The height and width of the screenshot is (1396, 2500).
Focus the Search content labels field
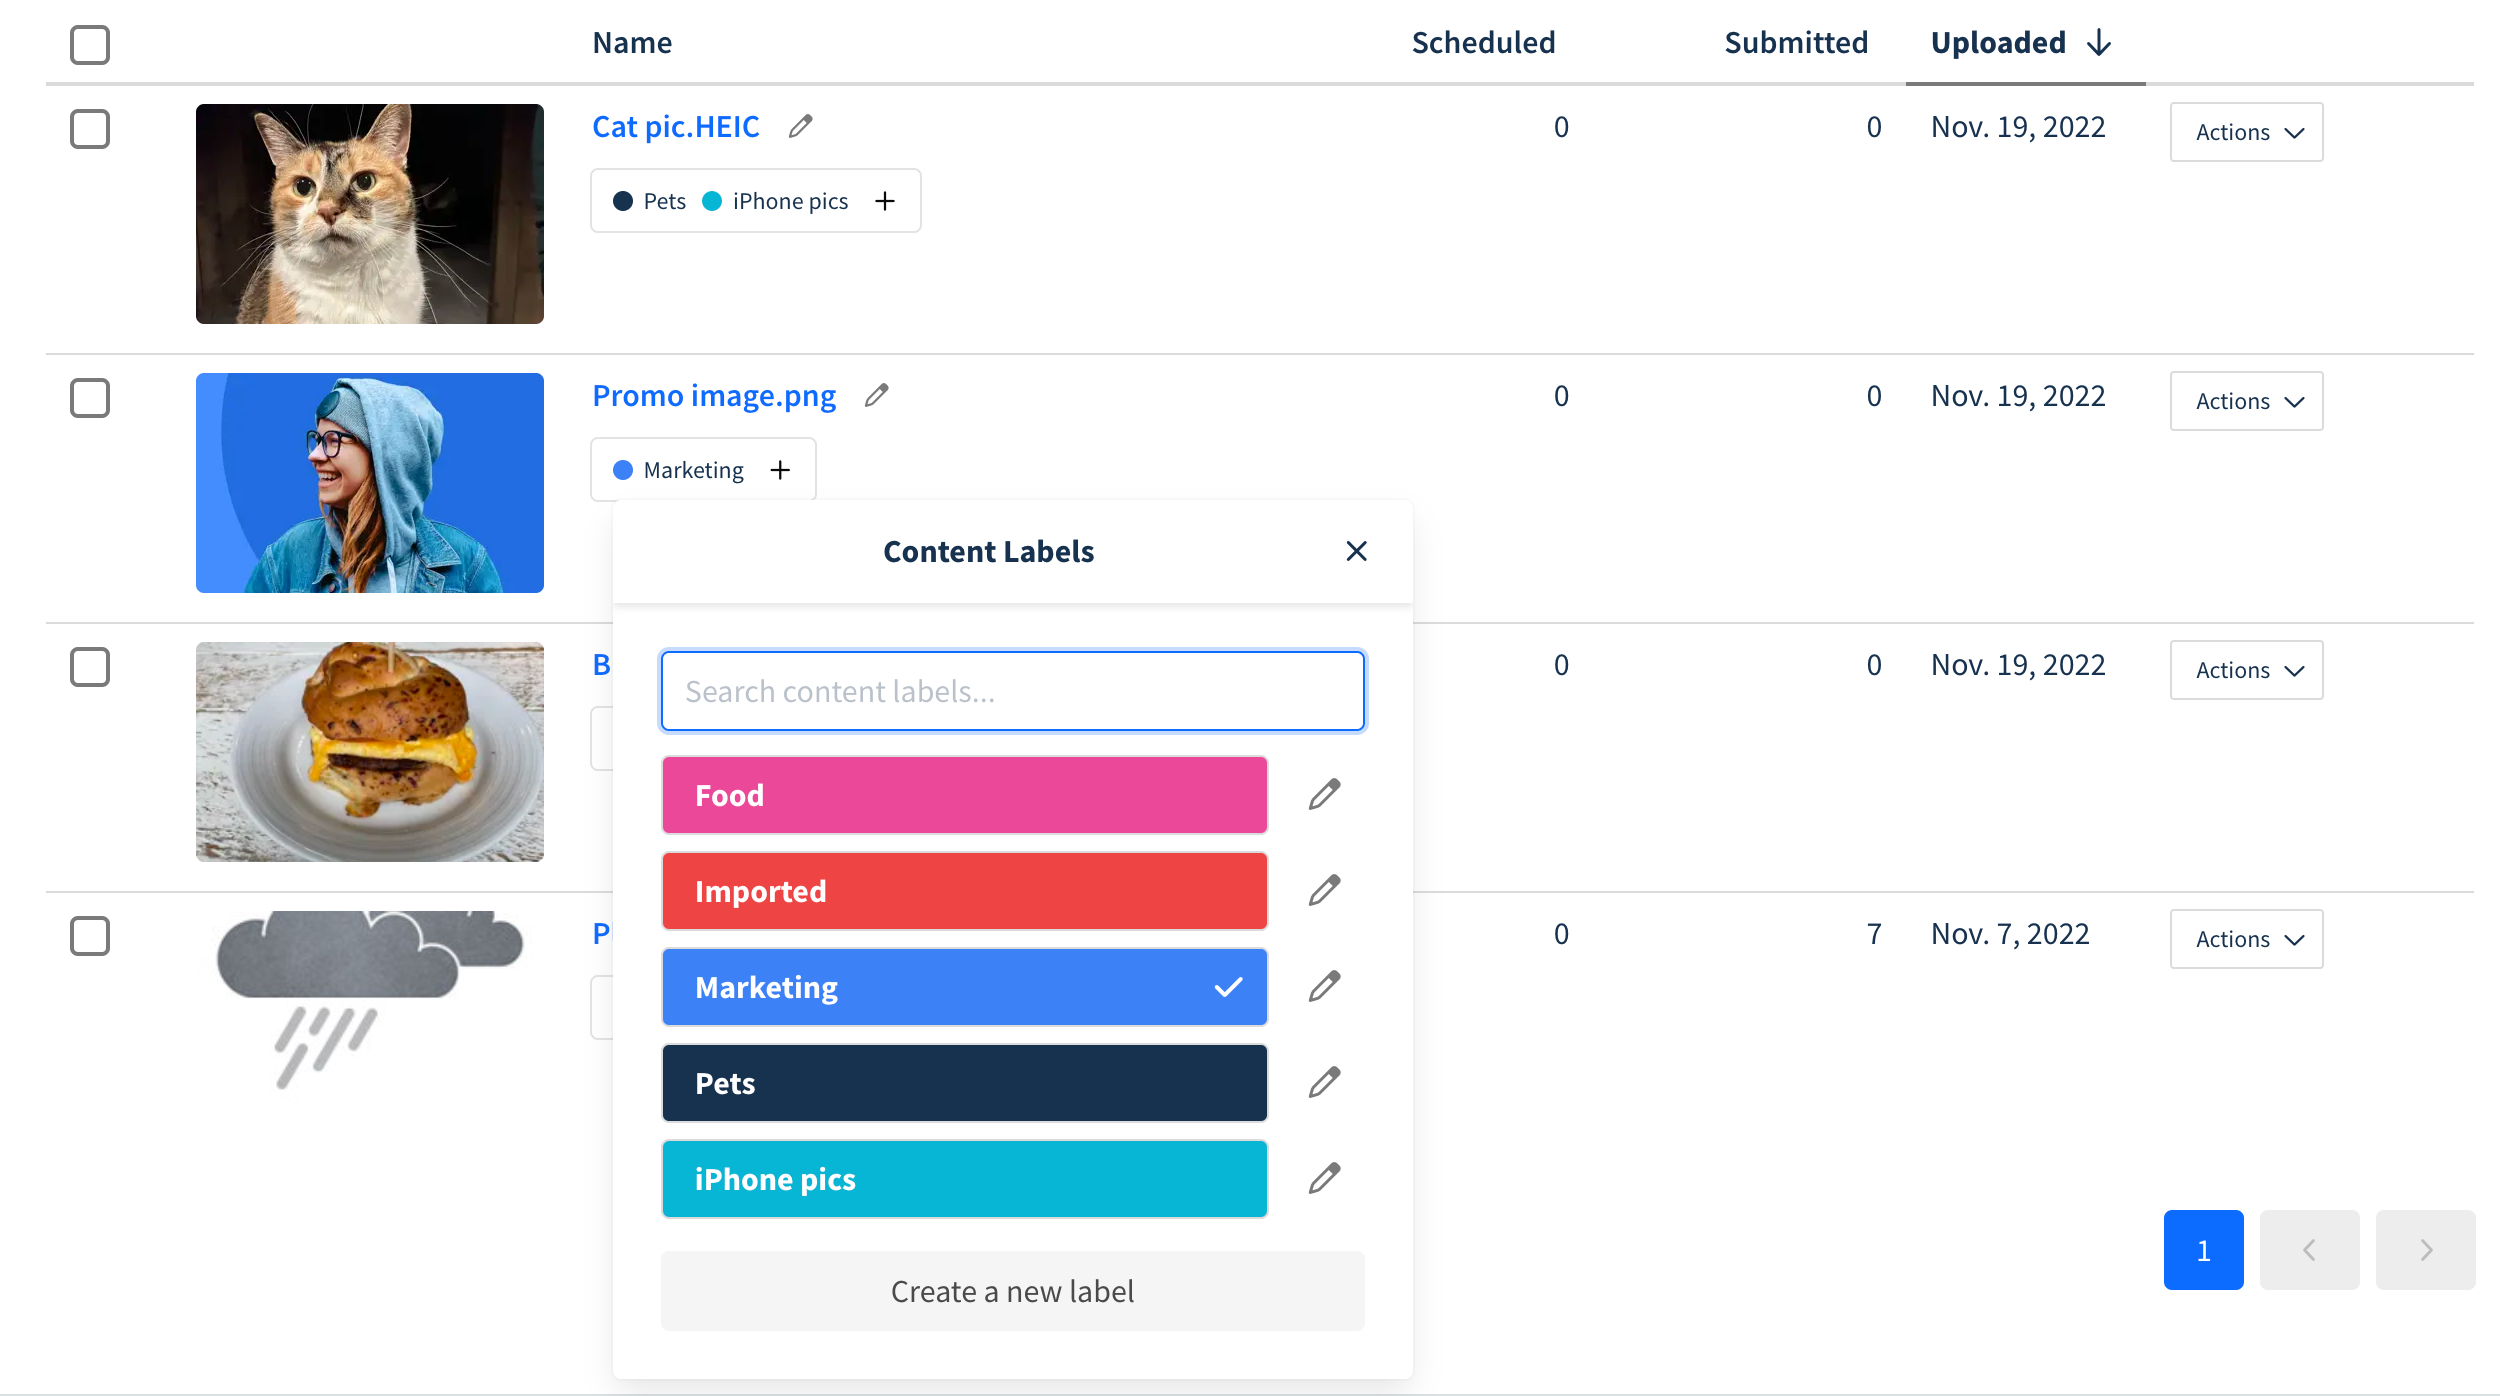coord(1012,691)
